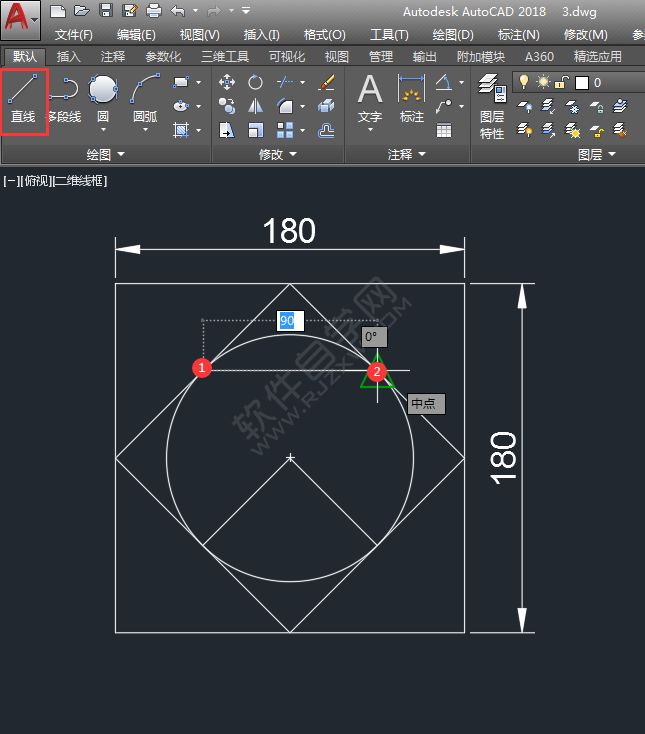The image size is (645, 734).
Task: Toggle layer 0 on/off lightbulb
Action: tap(524, 82)
